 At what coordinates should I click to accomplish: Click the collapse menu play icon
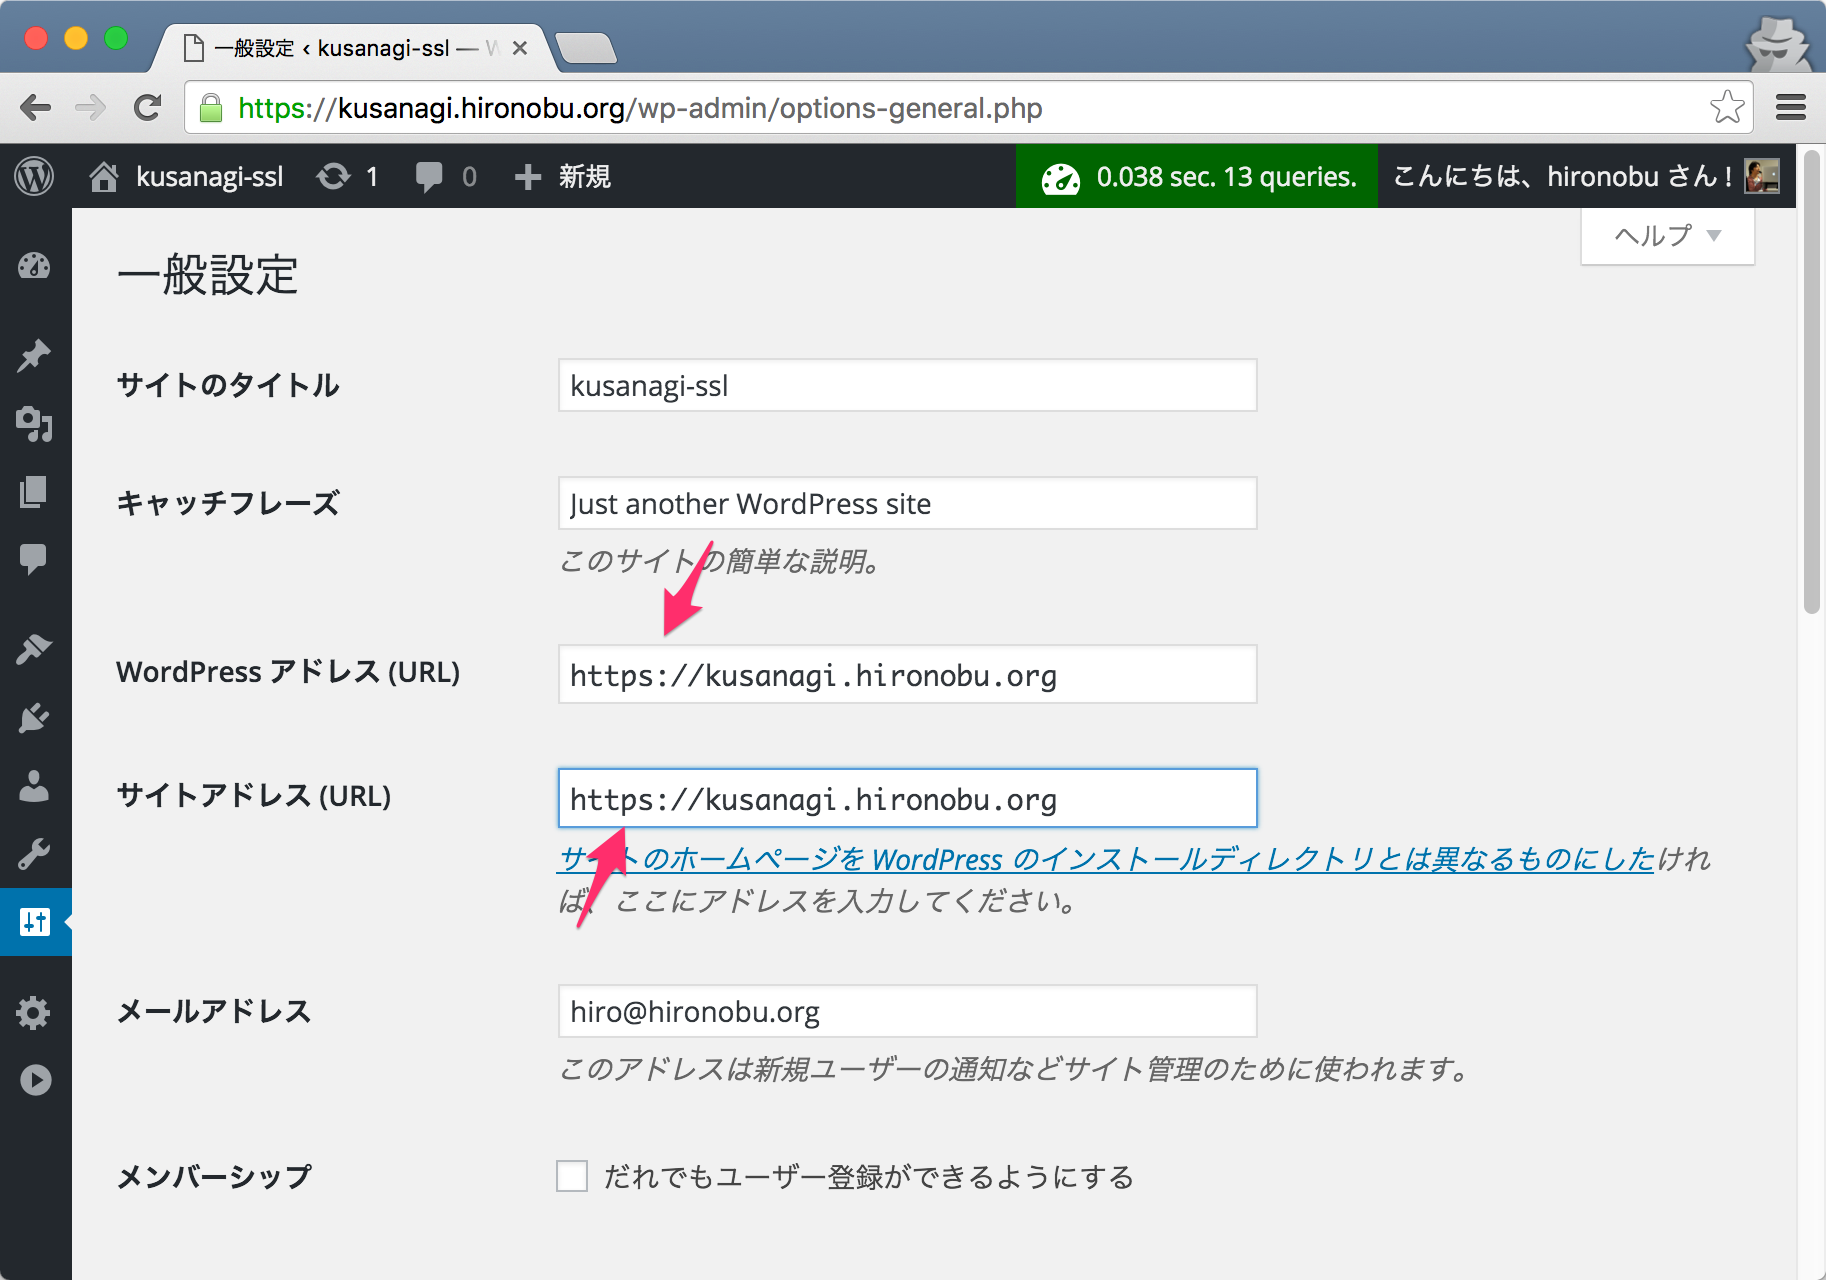35,1080
